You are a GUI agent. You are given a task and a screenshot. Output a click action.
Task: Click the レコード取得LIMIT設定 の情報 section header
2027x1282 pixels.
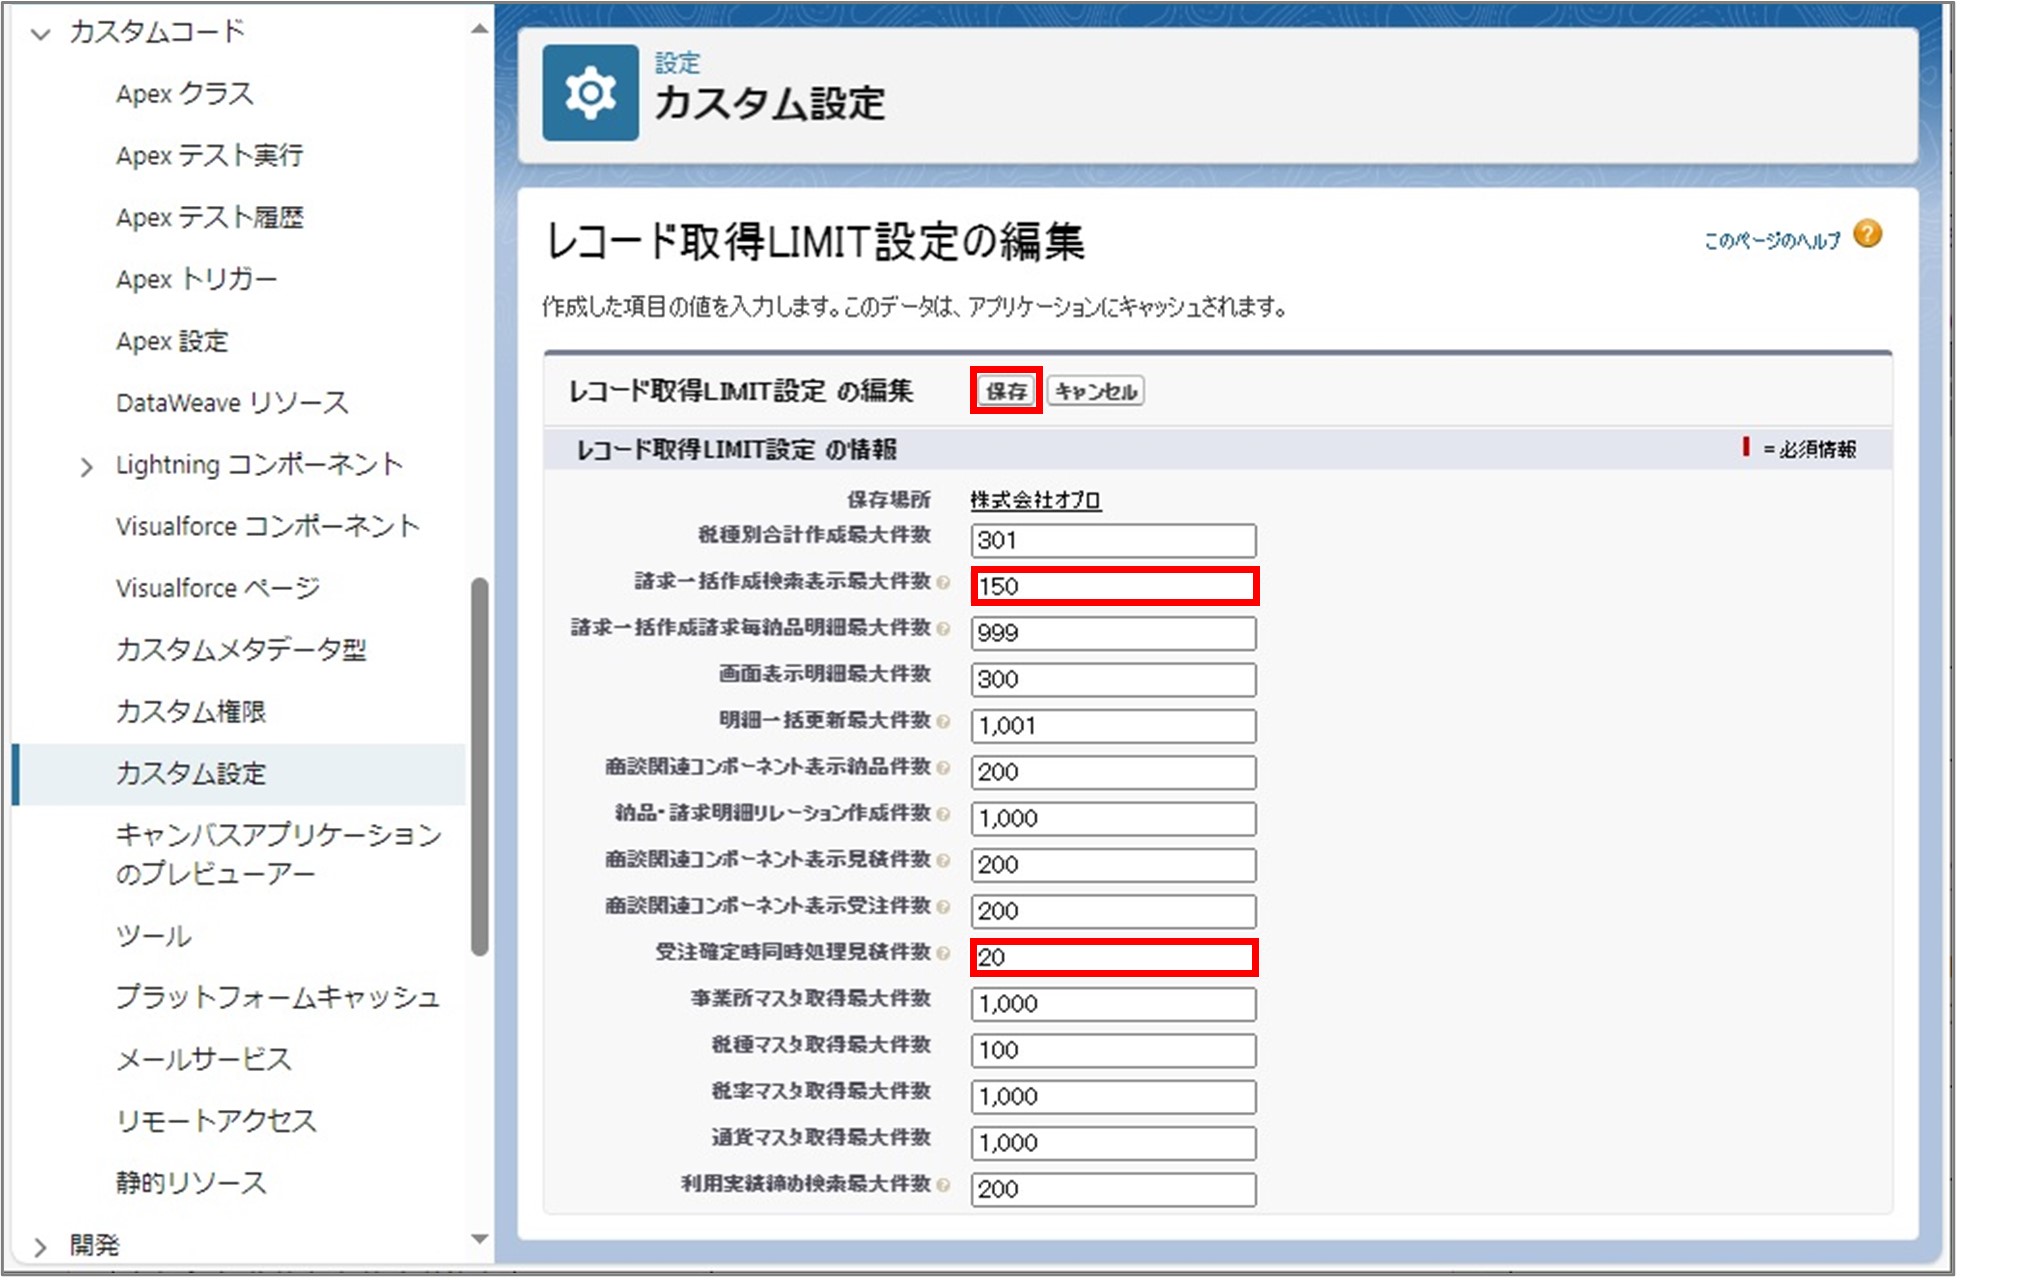(736, 450)
